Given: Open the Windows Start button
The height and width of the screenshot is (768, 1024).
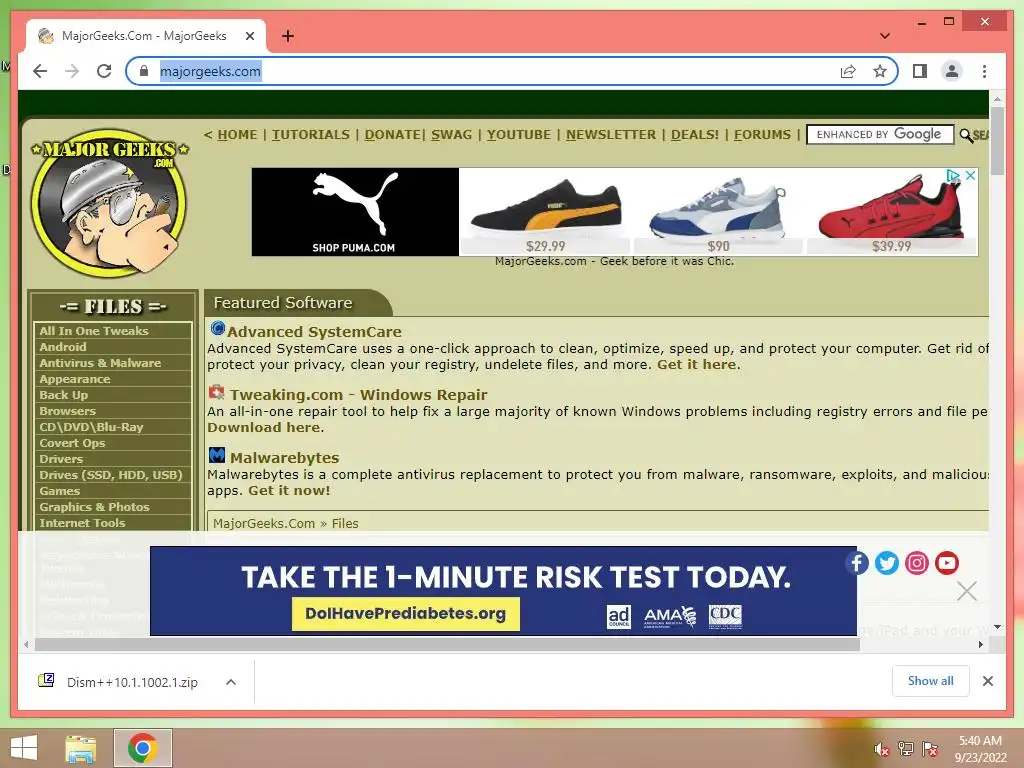Looking at the screenshot, I should tap(24, 748).
